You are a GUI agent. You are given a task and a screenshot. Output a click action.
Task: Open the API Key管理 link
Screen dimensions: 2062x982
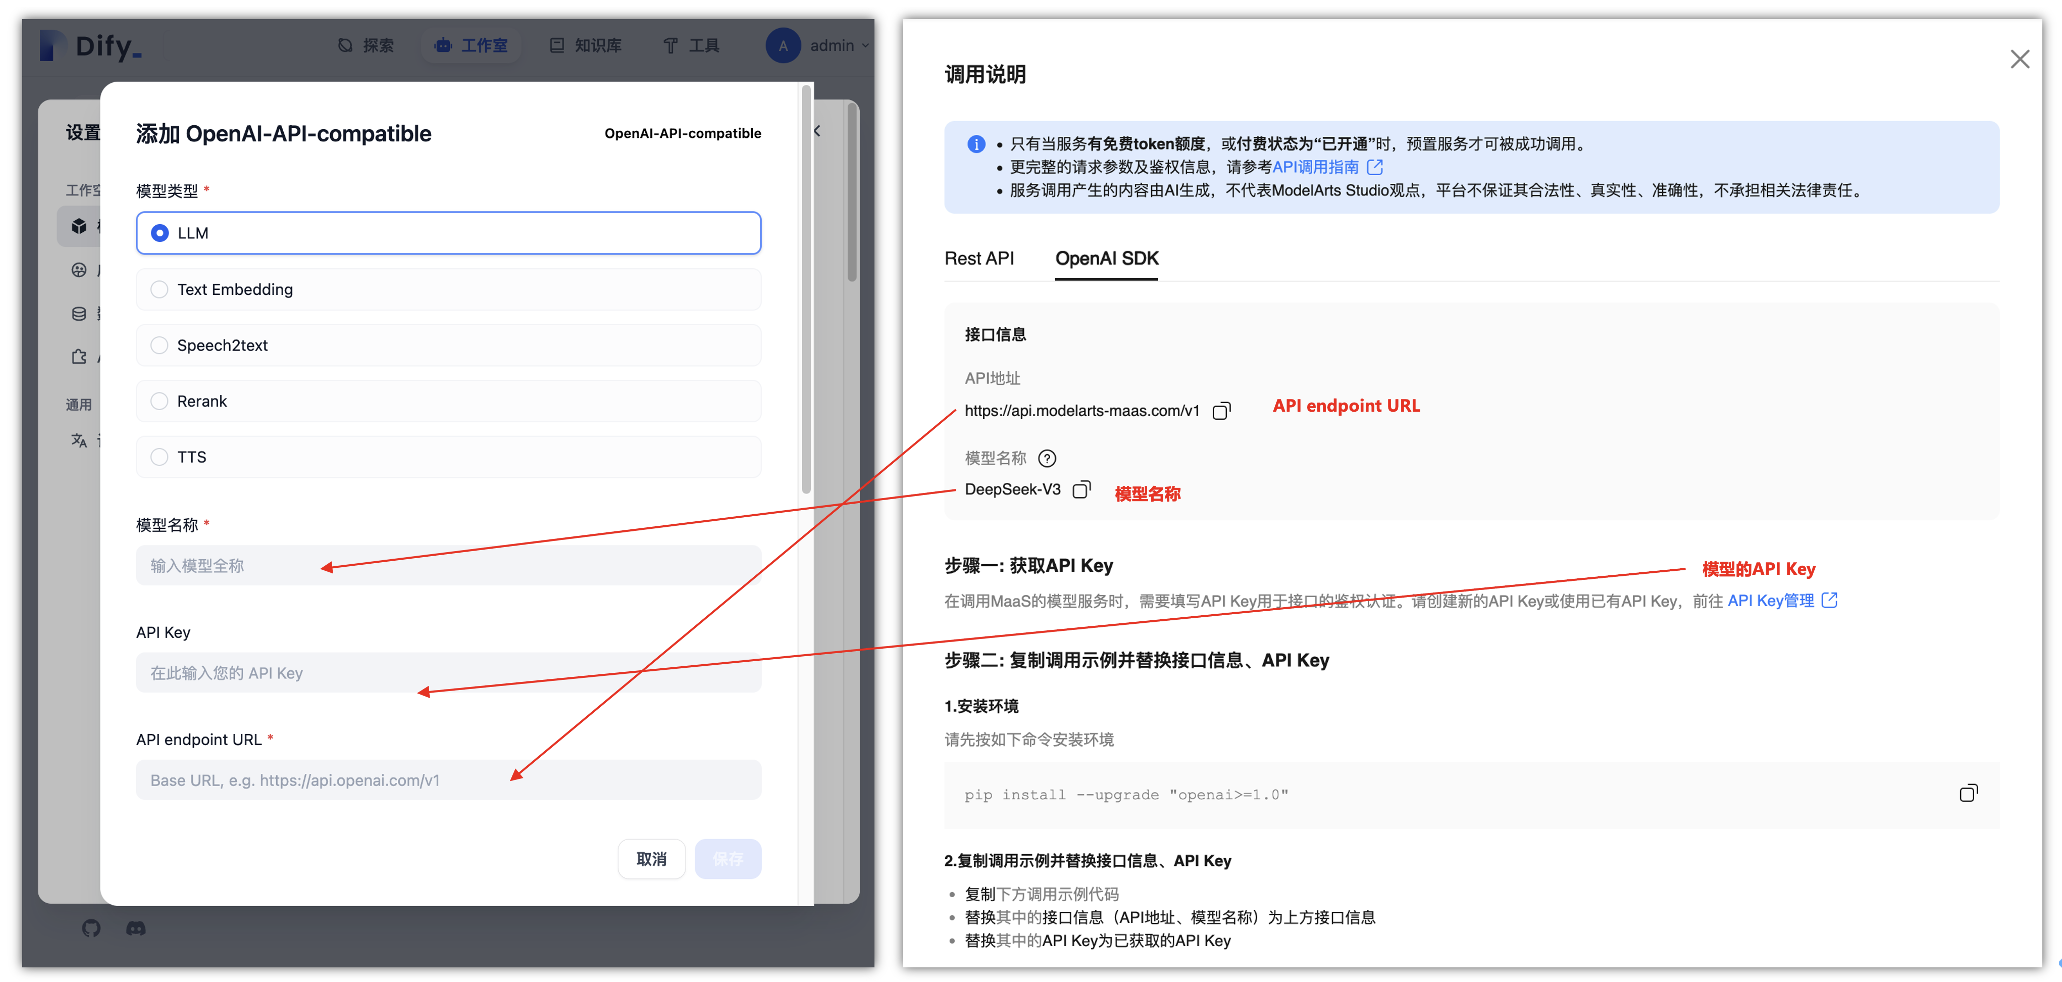1770,601
